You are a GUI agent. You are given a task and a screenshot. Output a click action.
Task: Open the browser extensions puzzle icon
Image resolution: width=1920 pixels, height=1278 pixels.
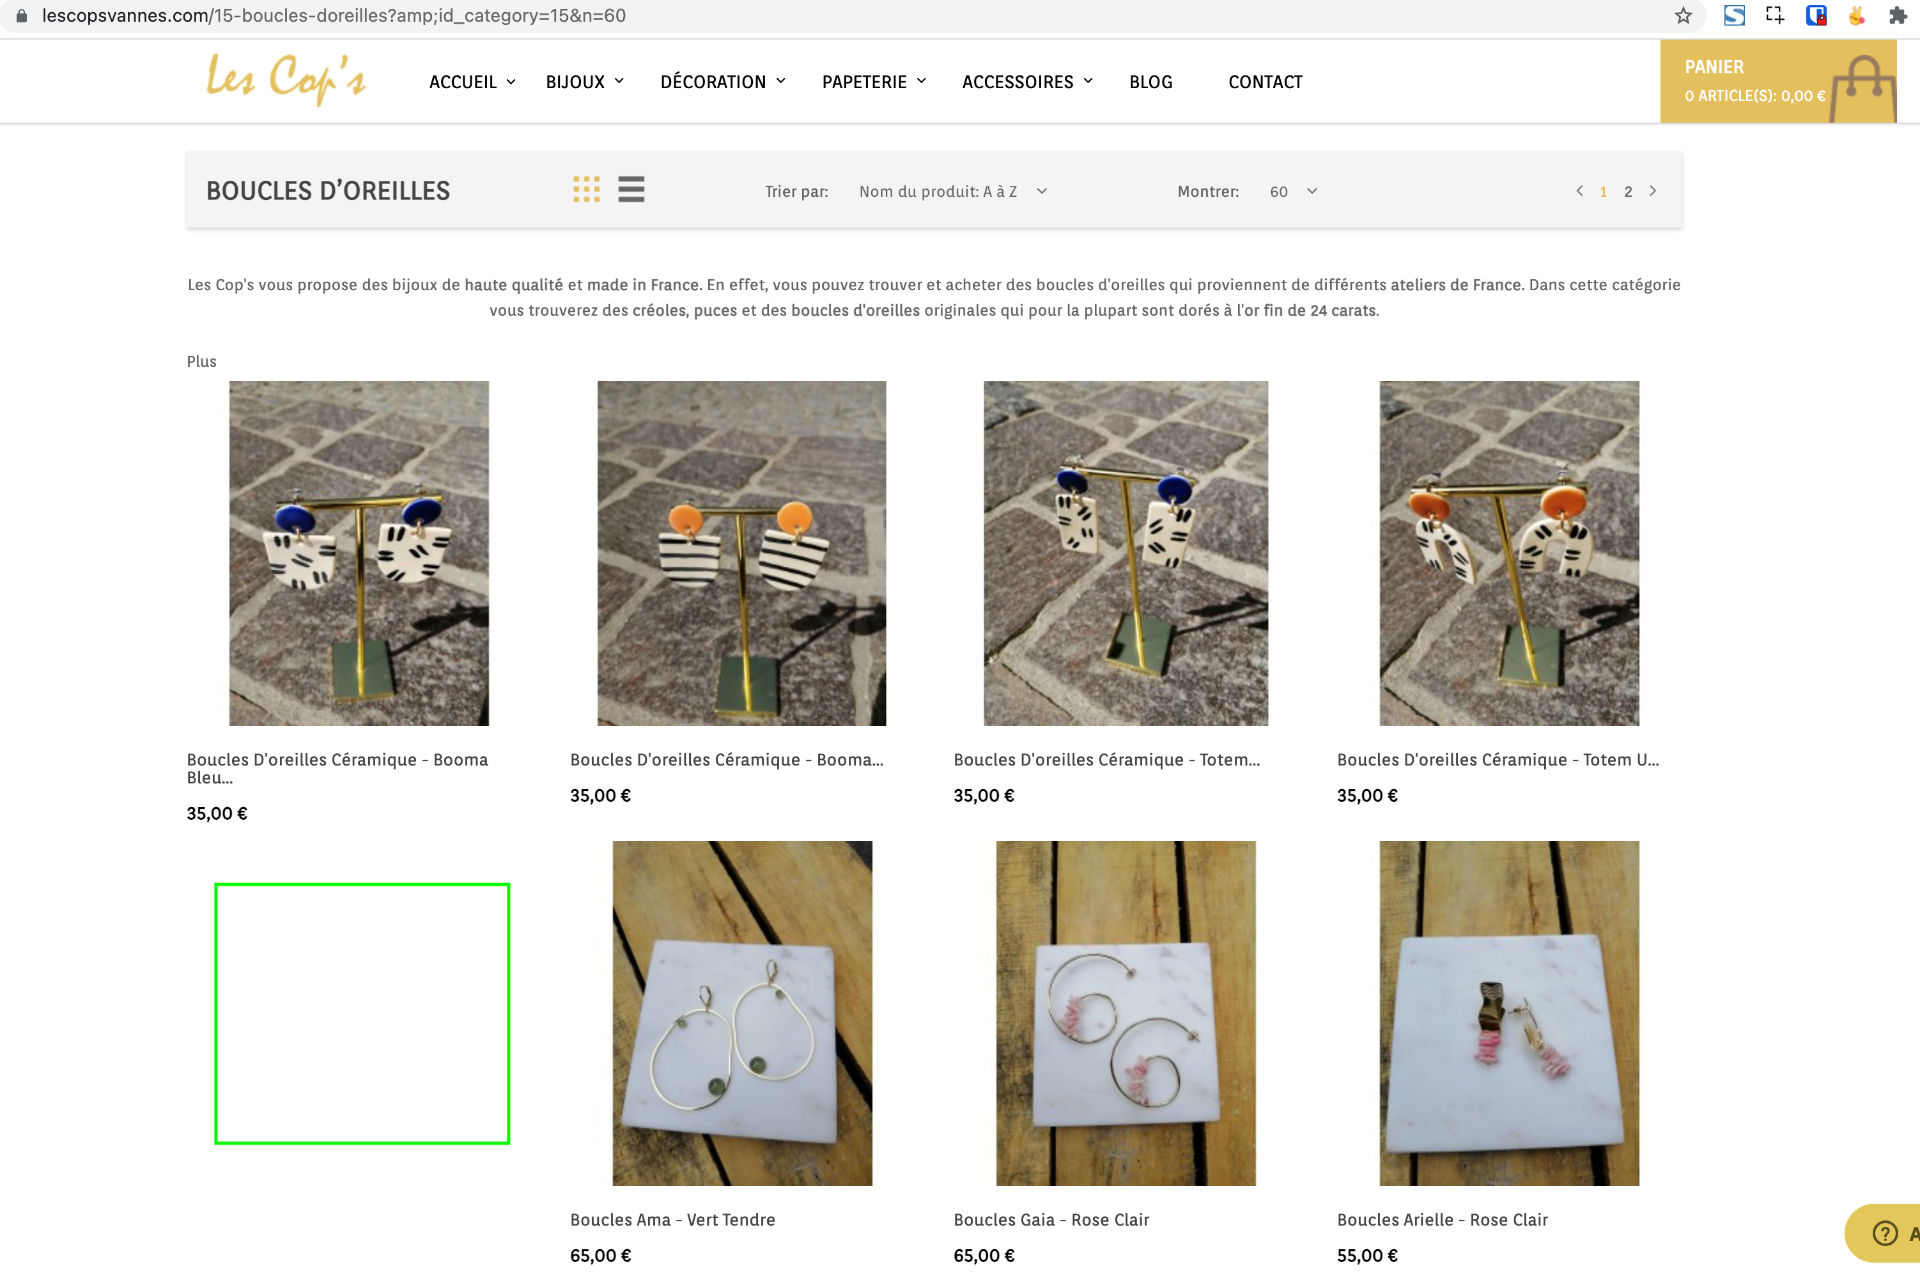pos(1897,16)
